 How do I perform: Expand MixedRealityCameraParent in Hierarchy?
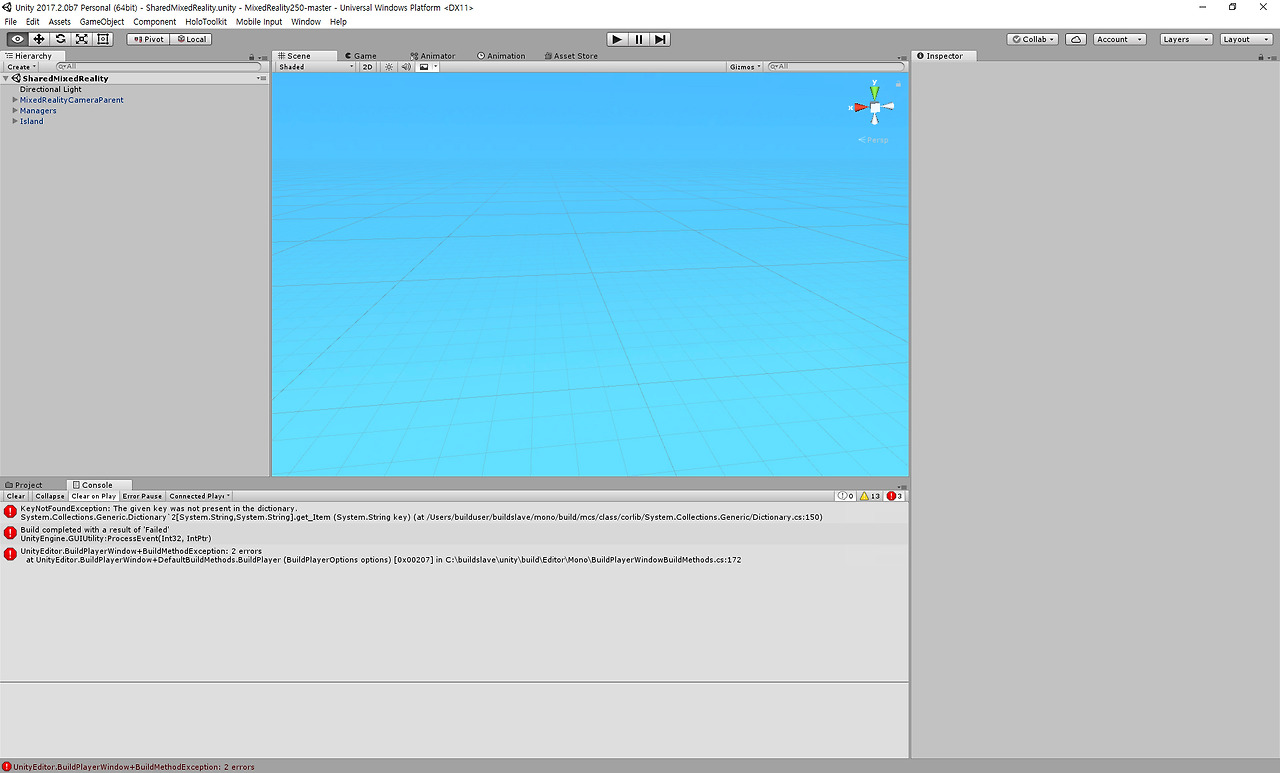pos(15,100)
